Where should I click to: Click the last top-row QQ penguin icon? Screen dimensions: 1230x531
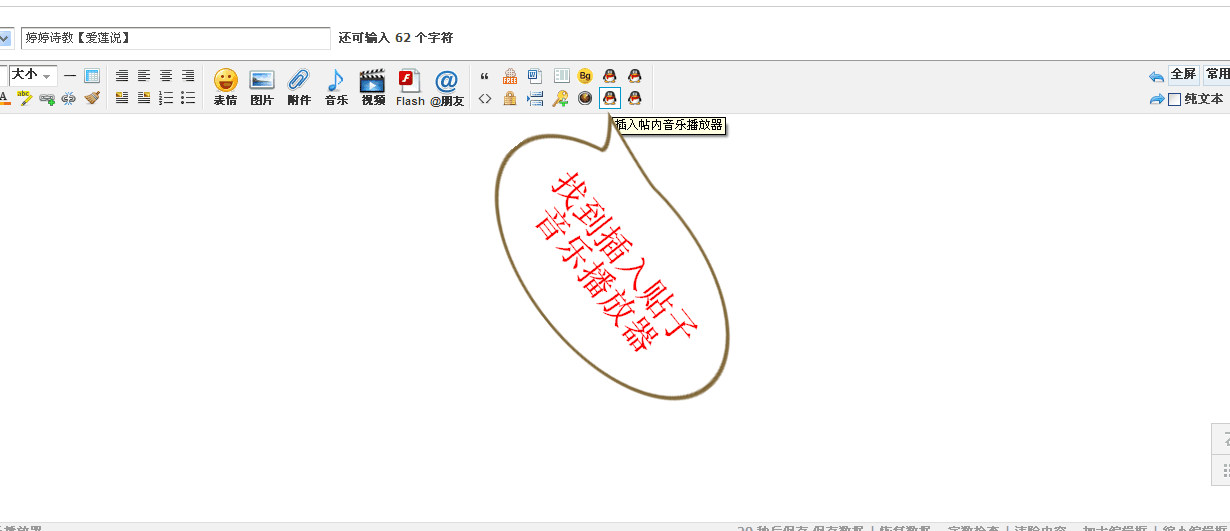(x=634, y=76)
